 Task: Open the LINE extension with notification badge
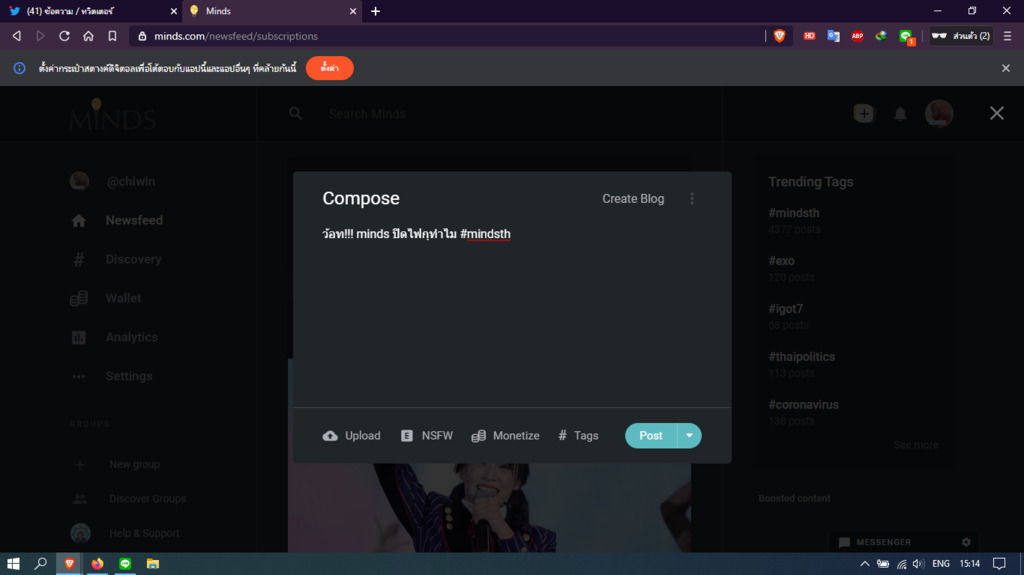pyautogui.click(x=905, y=36)
